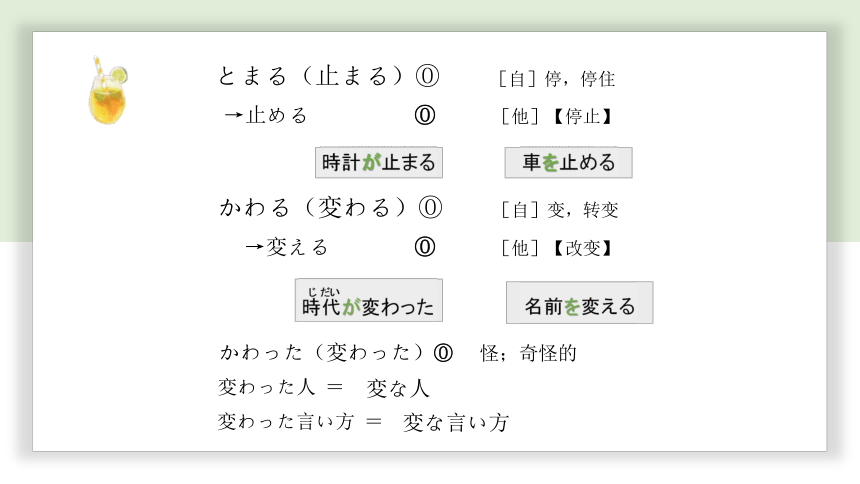Click the iced tea drink icon

pyautogui.click(x=108, y=91)
